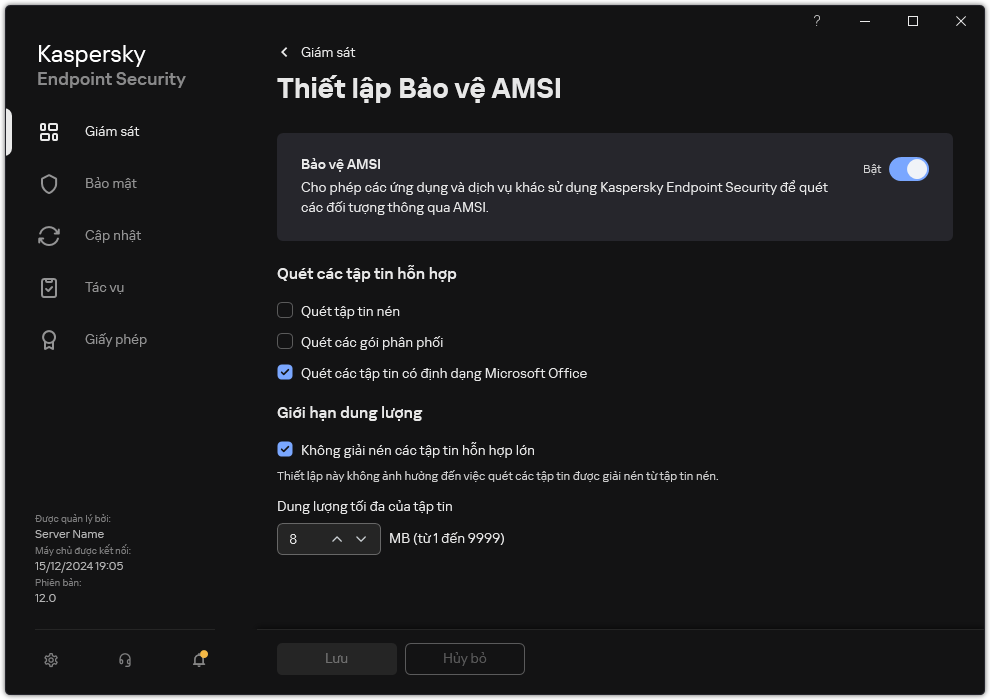Click the Cập nhật refresh icon
Viewport: 990px width, 700px height.
49,236
